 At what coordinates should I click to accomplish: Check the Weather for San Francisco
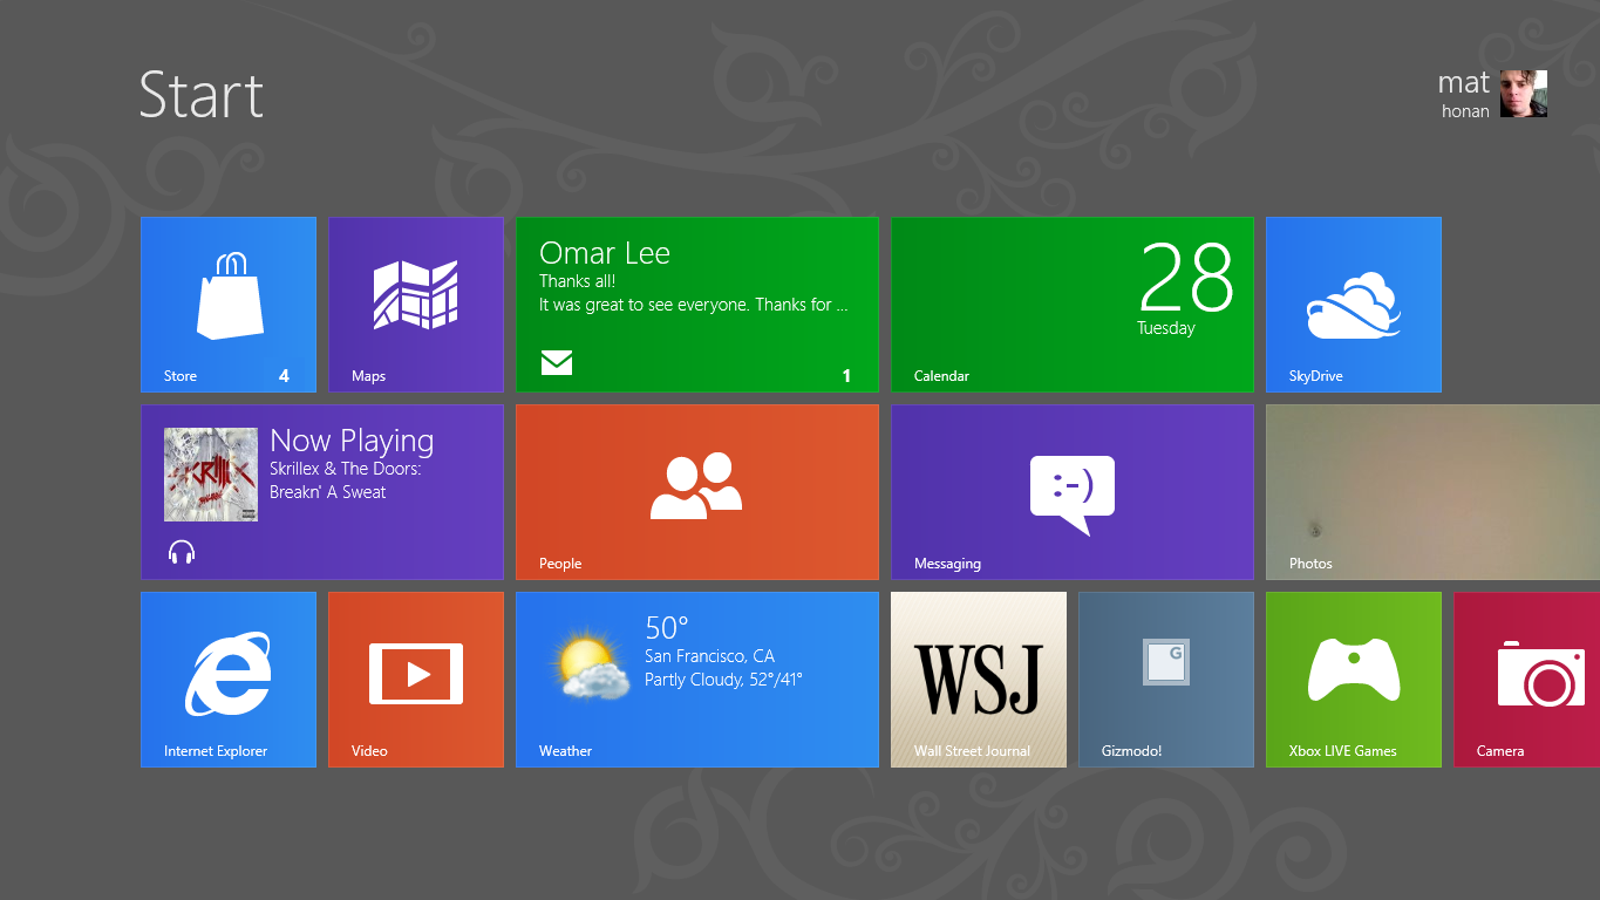point(697,679)
